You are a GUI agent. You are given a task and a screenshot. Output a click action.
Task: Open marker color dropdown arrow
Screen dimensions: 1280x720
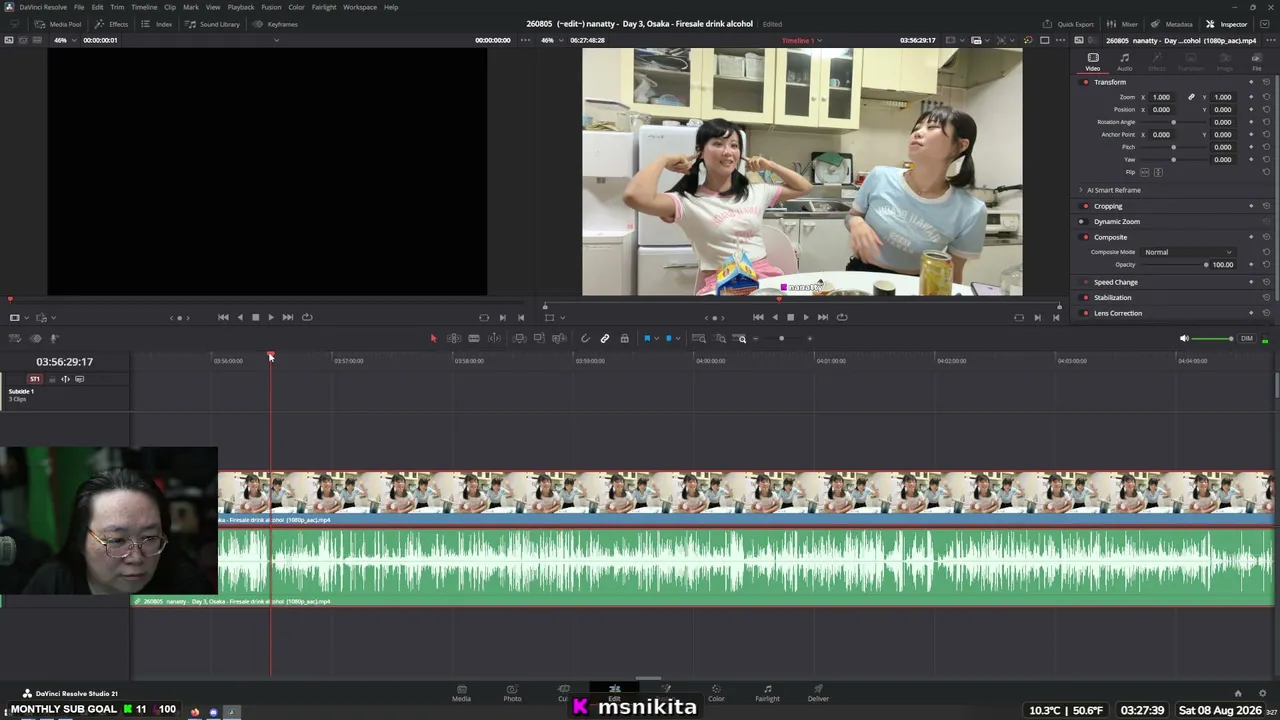click(x=677, y=339)
